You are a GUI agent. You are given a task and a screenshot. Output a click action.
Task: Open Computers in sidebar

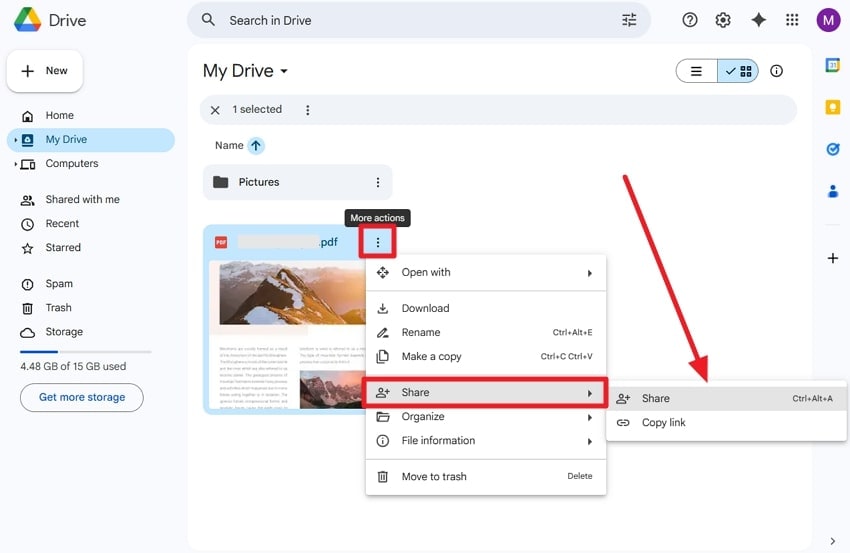click(91, 164)
